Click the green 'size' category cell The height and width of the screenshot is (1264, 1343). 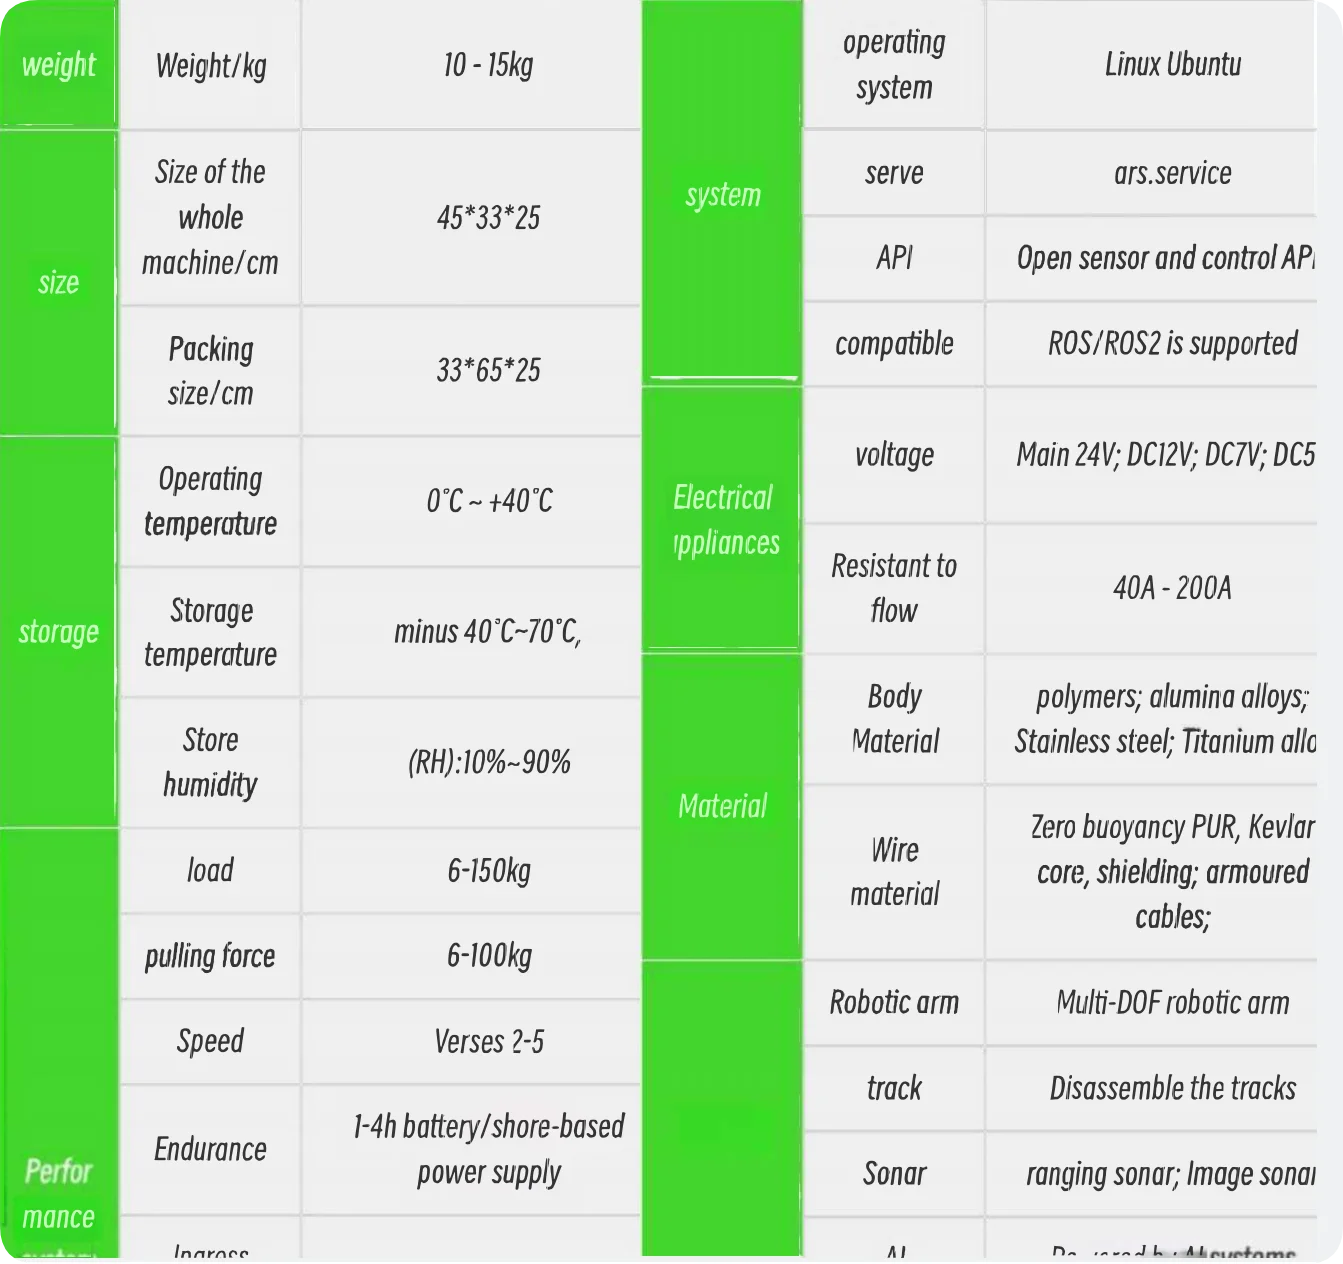click(x=59, y=283)
